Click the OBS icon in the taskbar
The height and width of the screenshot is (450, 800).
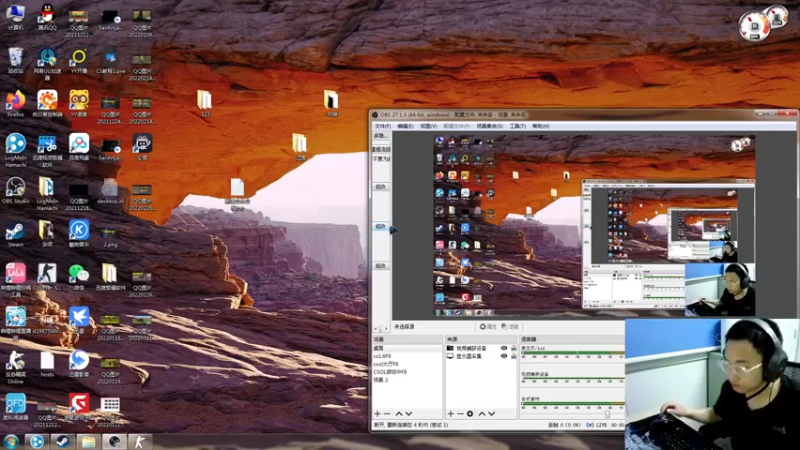point(114,442)
